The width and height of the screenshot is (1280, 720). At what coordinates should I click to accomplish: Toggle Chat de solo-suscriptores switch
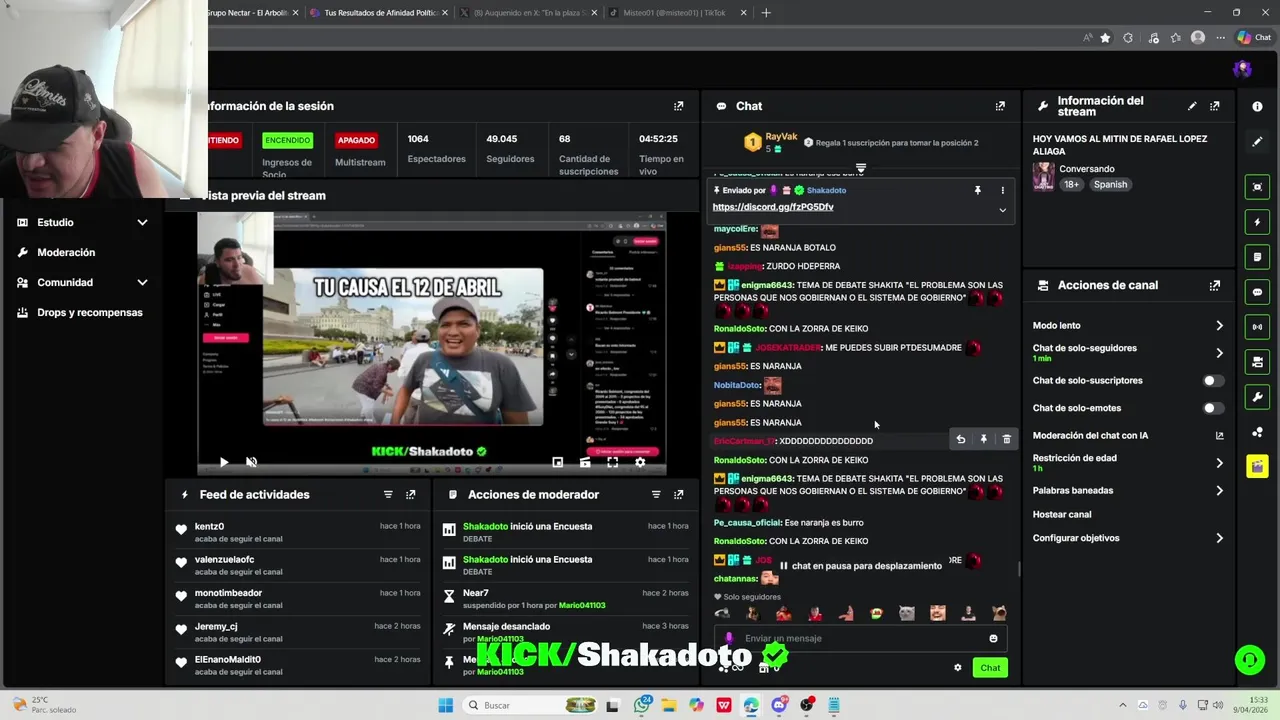pos(1212,380)
